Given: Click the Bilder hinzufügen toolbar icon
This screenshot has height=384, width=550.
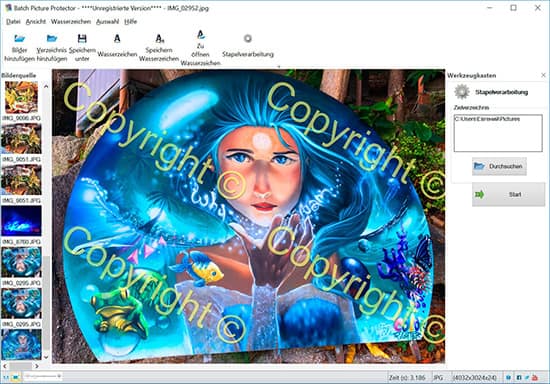Looking at the screenshot, I should click(19, 38).
